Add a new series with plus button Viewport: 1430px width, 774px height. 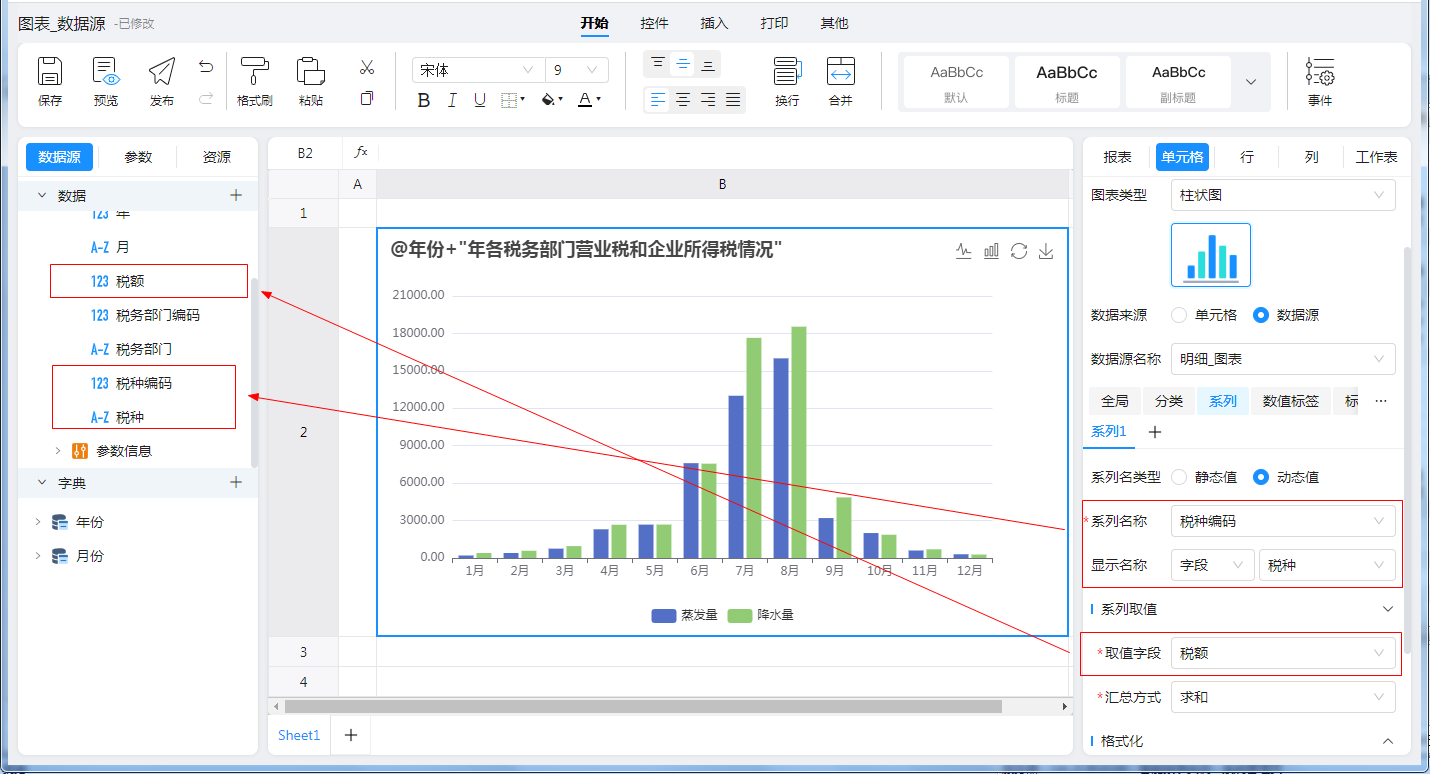(1154, 432)
